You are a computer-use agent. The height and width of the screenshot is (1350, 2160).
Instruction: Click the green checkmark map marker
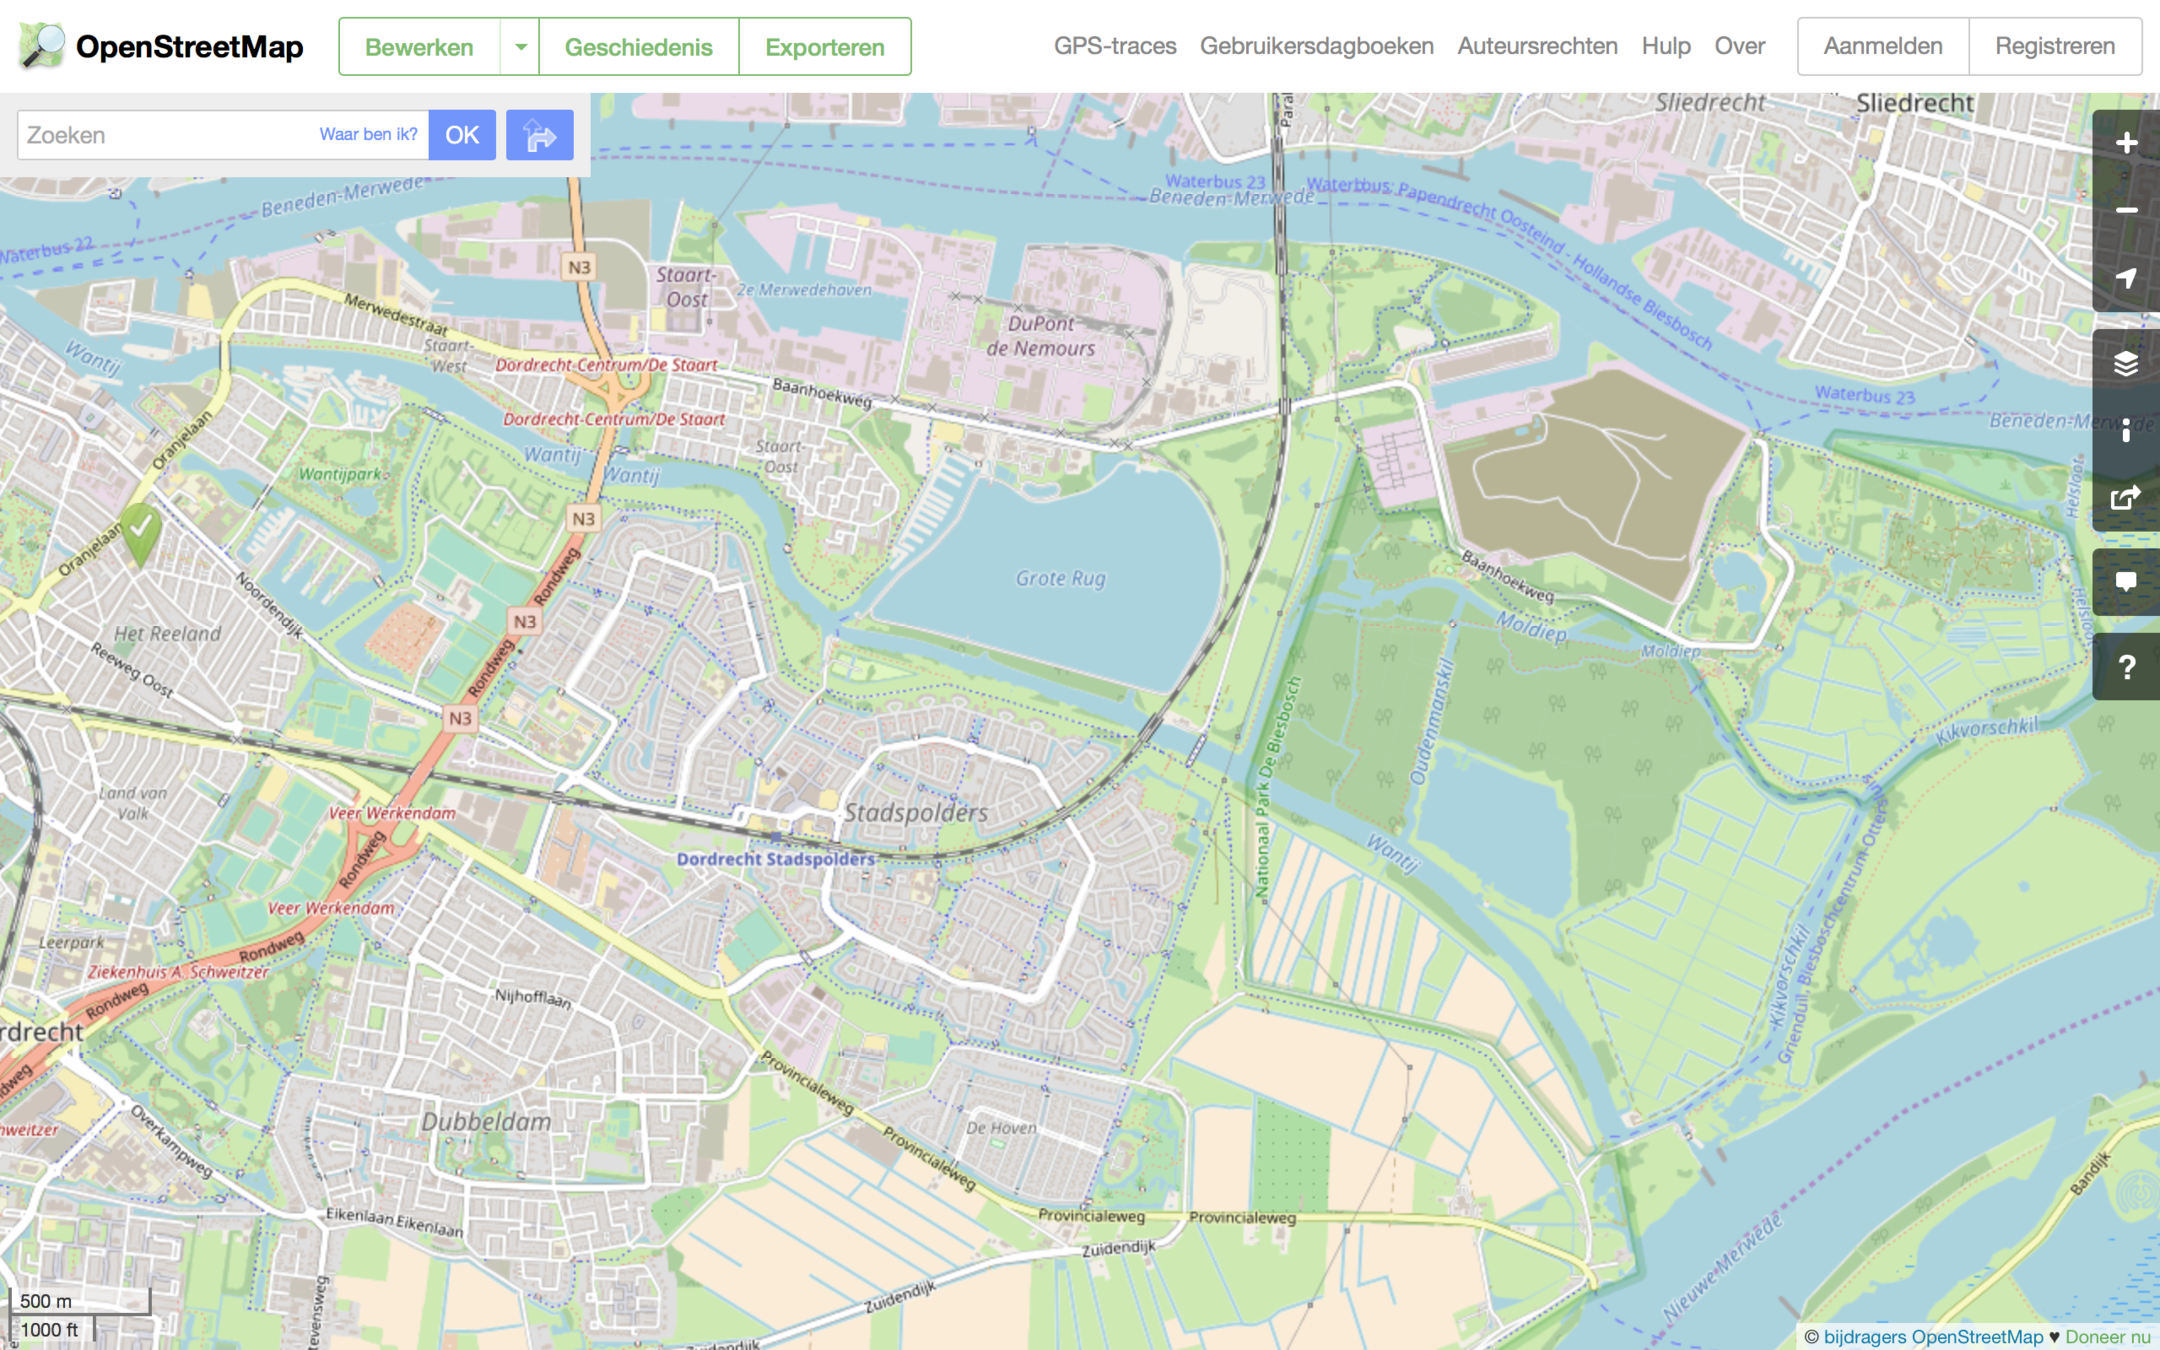[141, 528]
